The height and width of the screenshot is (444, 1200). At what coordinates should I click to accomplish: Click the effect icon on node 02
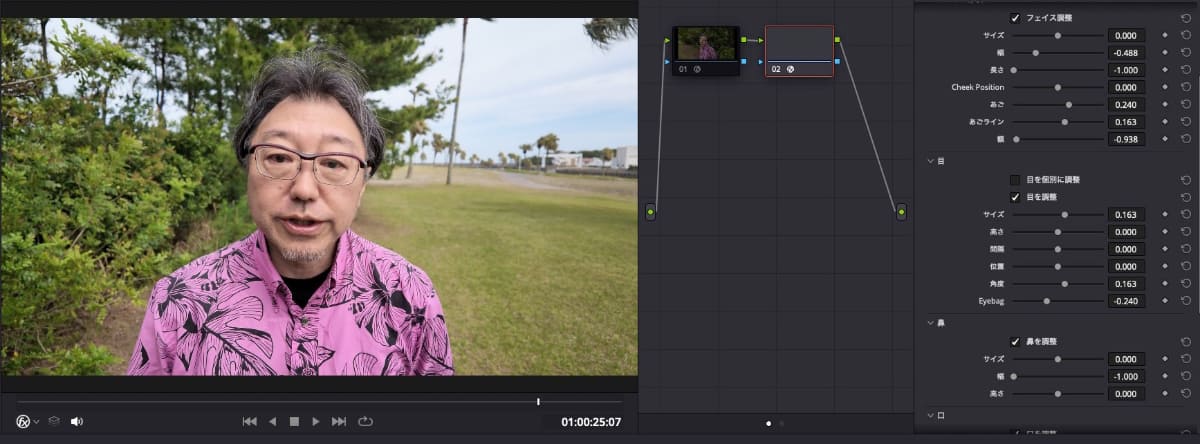[x=790, y=69]
